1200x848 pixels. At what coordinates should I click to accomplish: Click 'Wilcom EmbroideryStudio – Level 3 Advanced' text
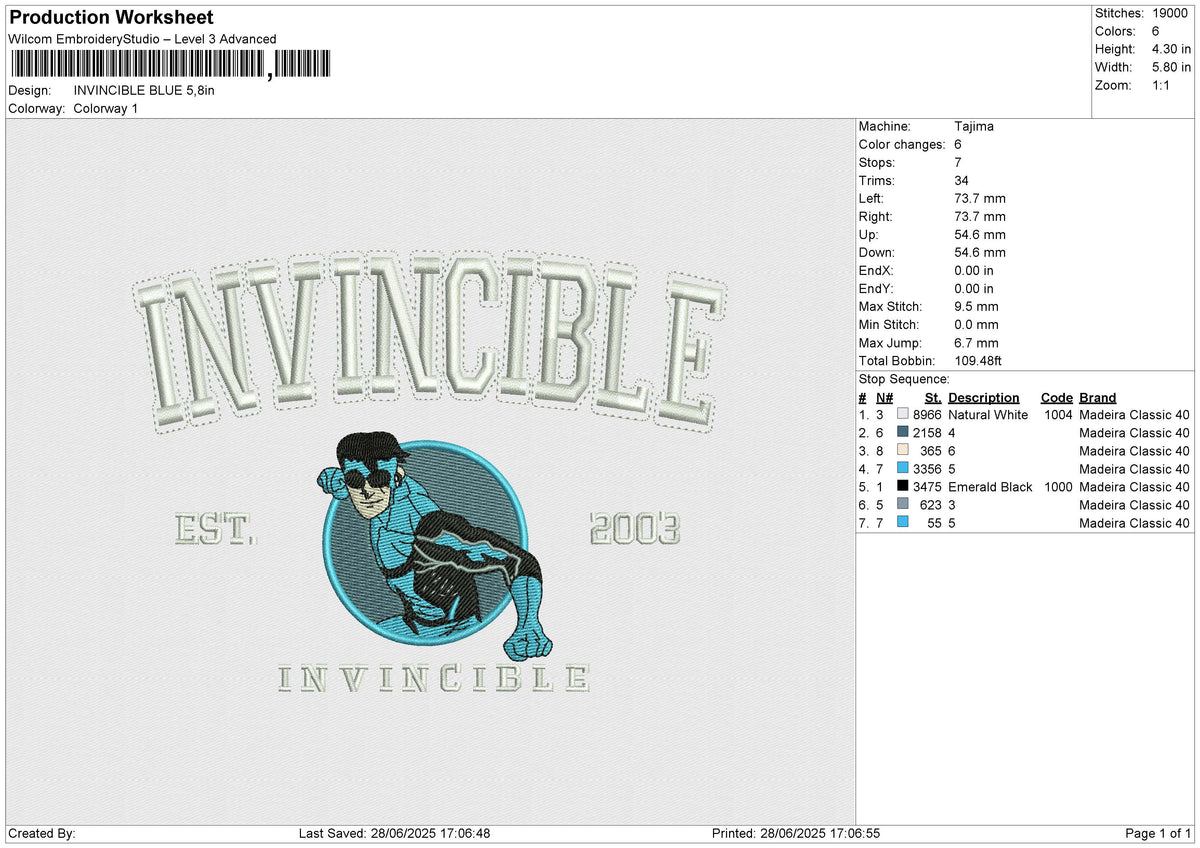coord(142,39)
